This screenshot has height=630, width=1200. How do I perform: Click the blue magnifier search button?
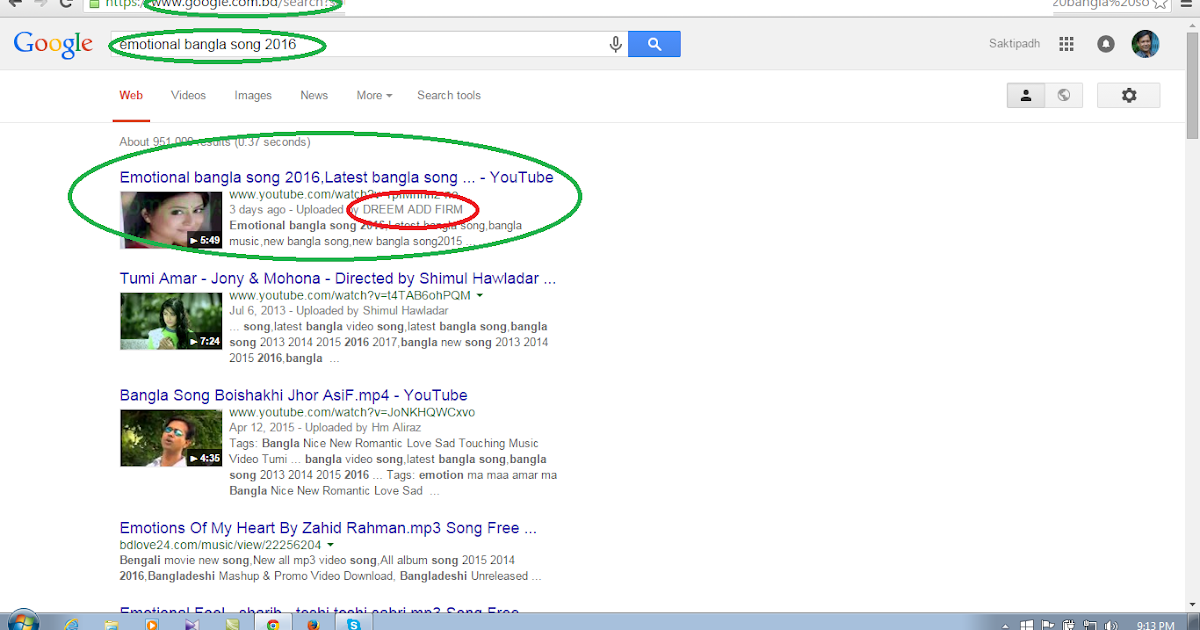(654, 44)
